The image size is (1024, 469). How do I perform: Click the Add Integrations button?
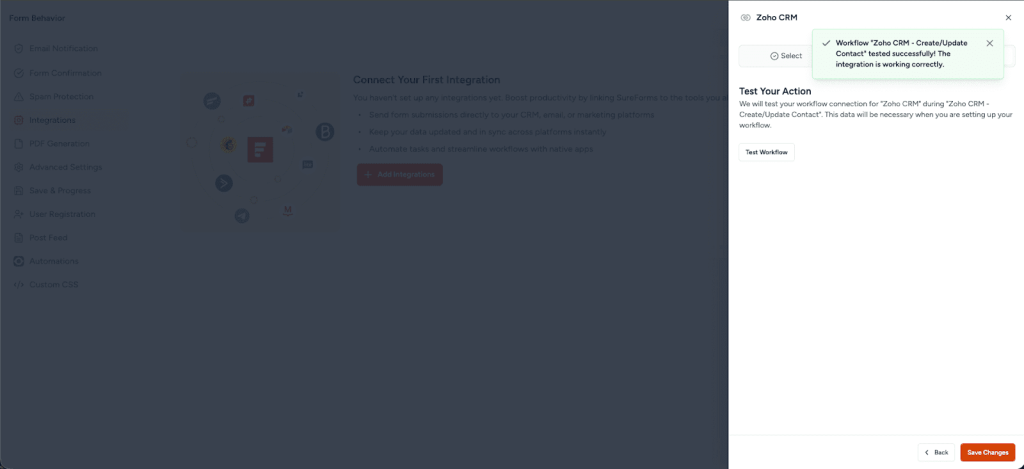click(x=400, y=174)
